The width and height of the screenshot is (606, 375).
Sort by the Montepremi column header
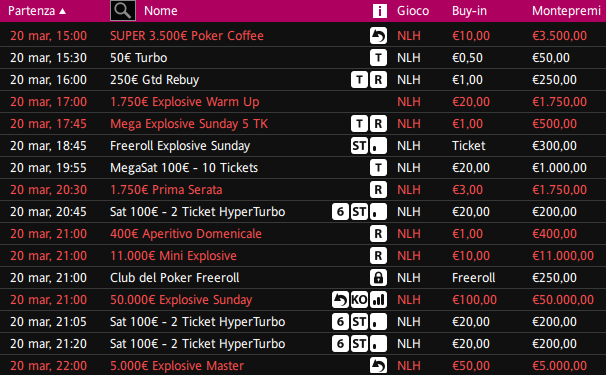tap(566, 11)
